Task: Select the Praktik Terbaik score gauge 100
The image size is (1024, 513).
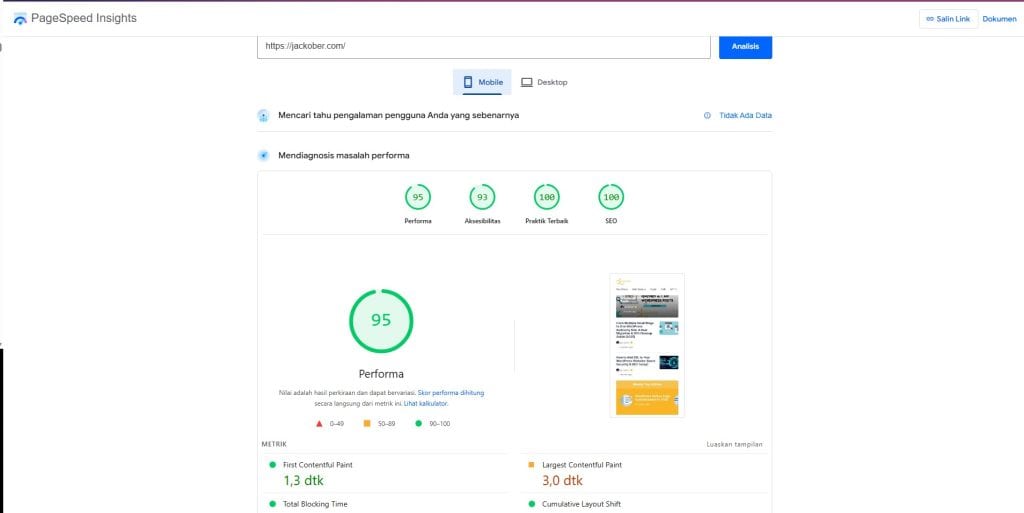Action: 547,197
